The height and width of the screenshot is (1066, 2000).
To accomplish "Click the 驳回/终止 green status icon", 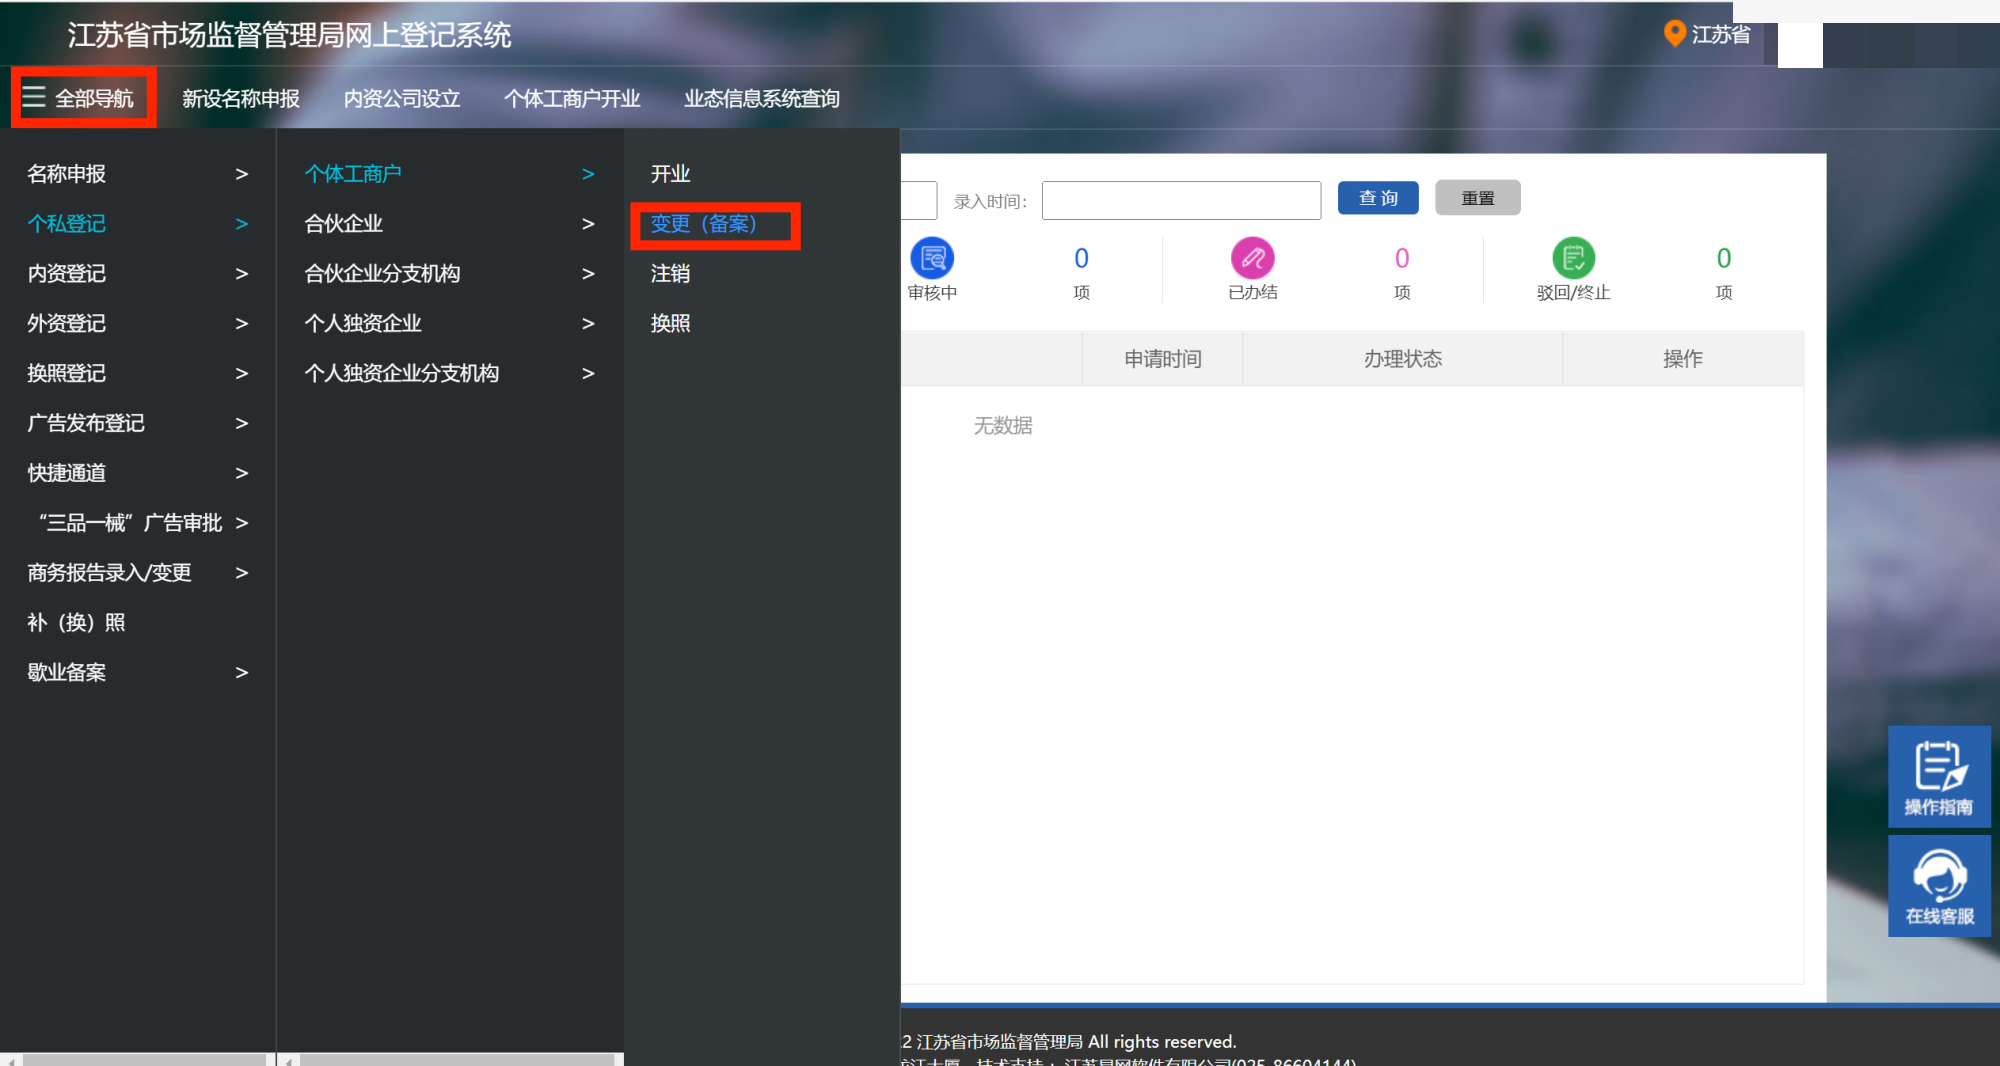I will point(1573,258).
